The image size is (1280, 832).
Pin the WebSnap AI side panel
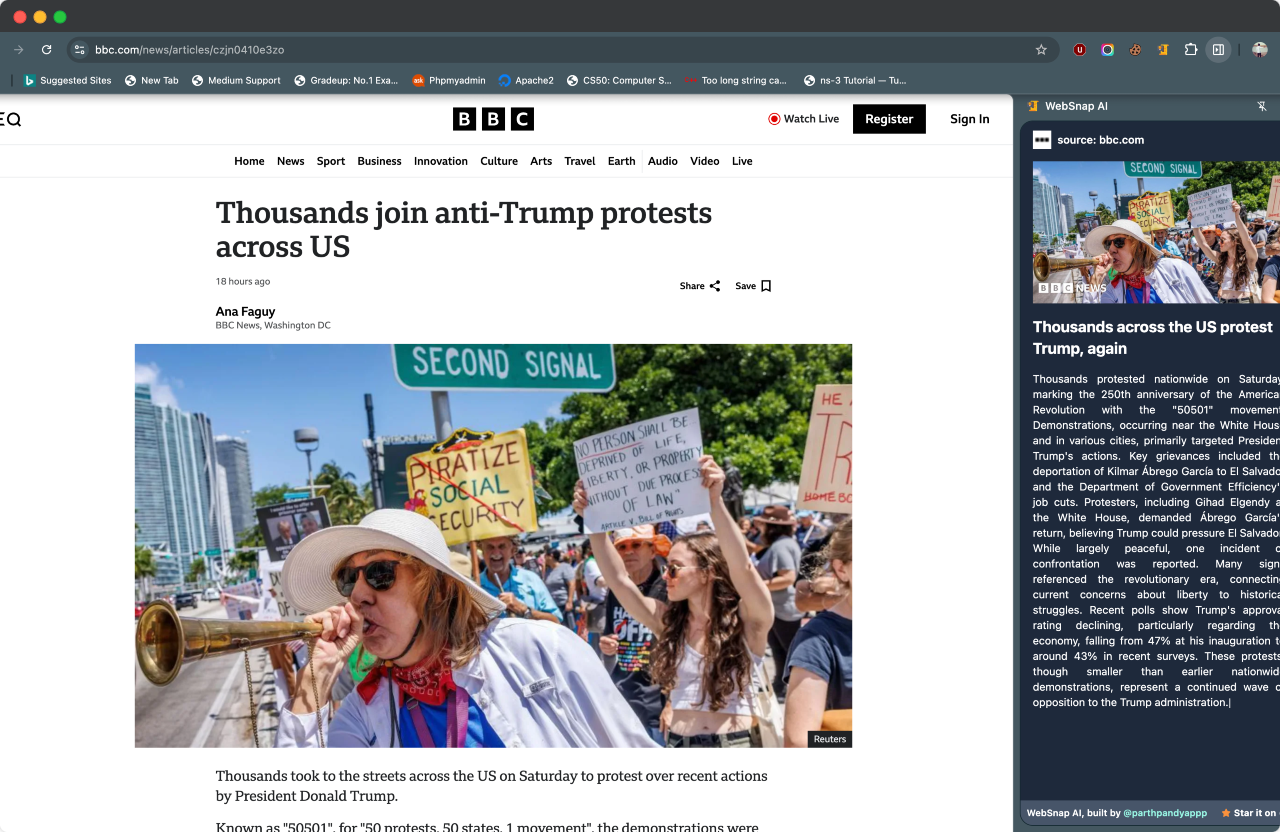point(1262,106)
